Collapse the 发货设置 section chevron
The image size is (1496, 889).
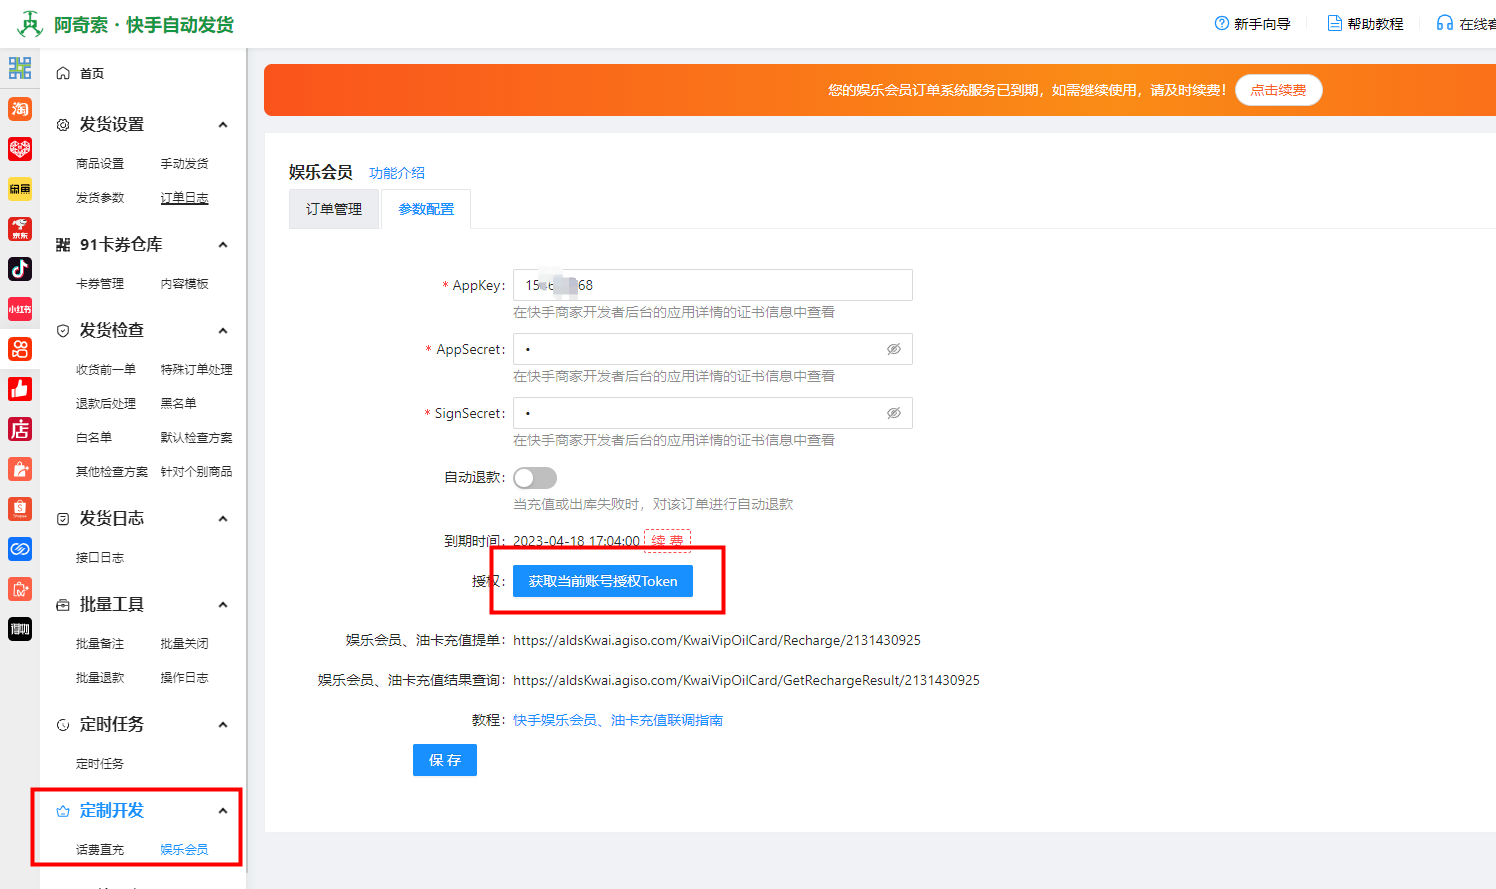click(223, 125)
